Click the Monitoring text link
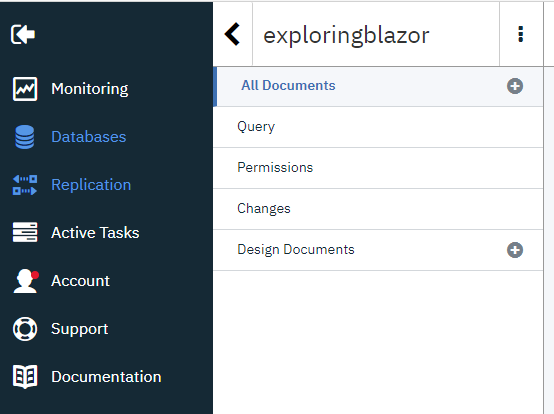The width and height of the screenshot is (554, 414). (90, 89)
